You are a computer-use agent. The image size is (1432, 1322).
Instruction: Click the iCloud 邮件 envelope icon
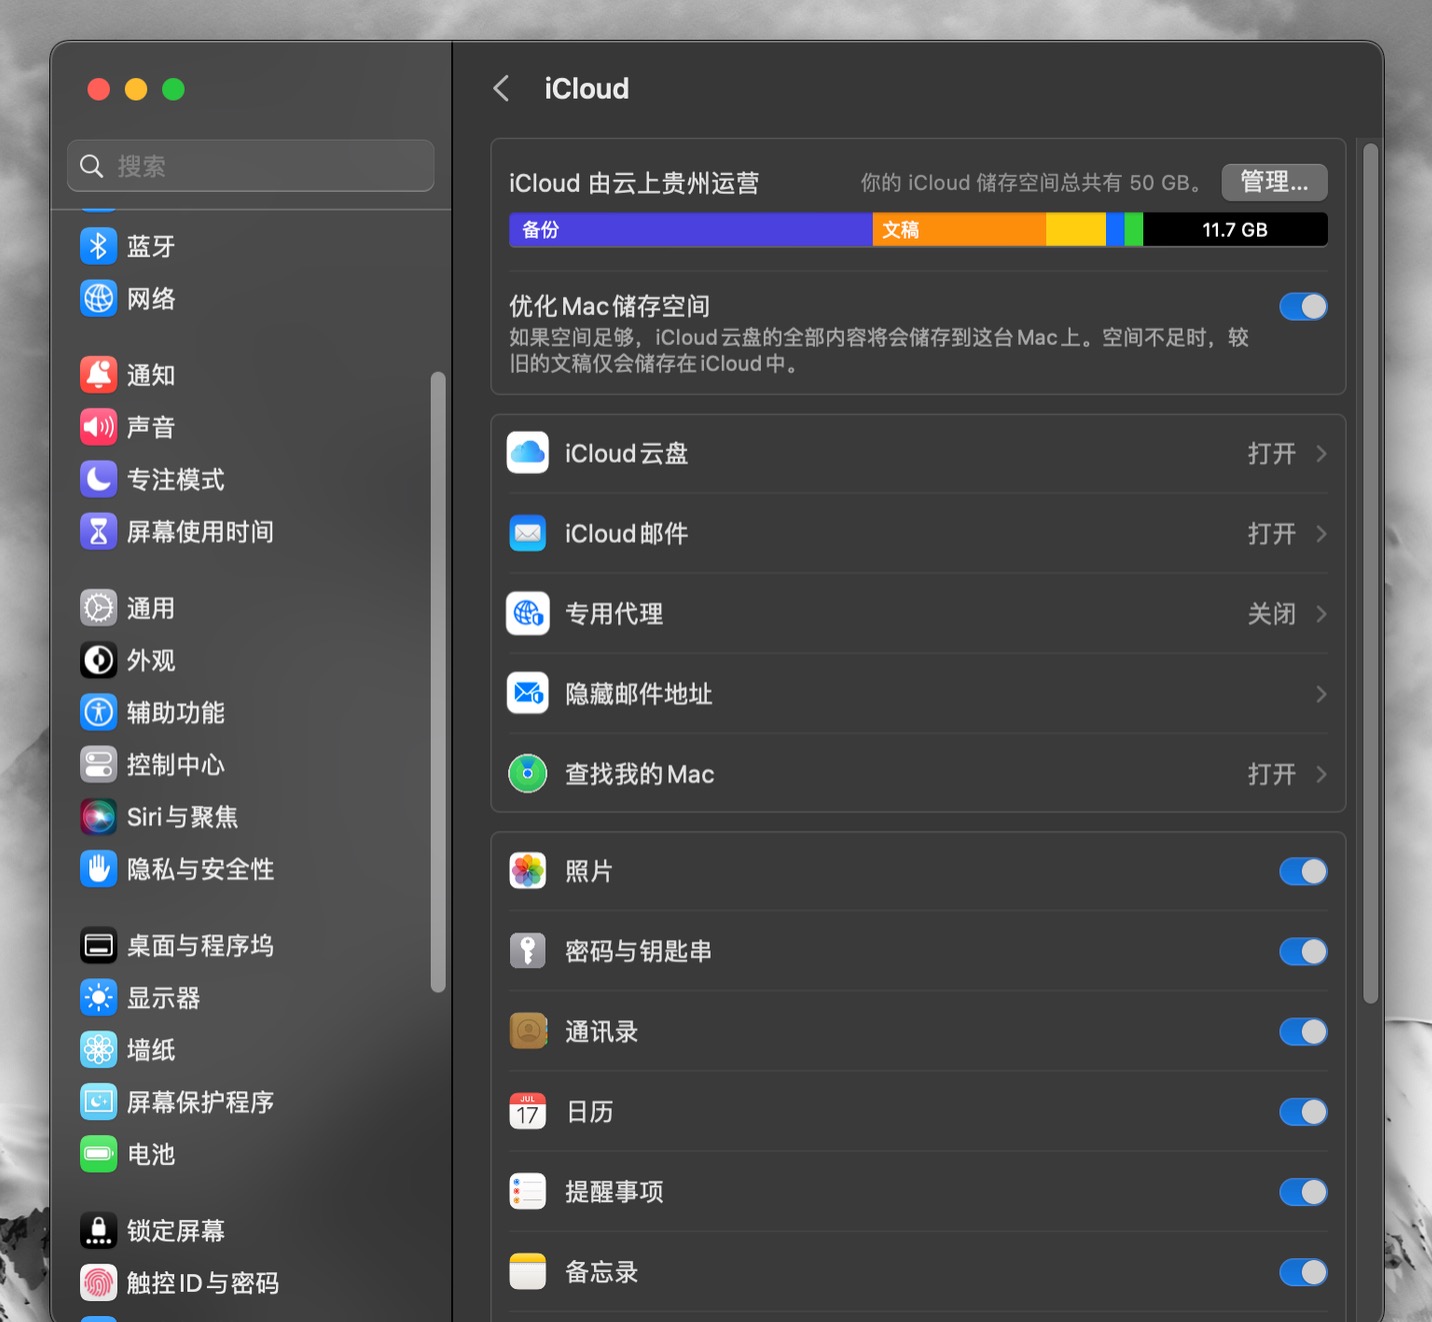[527, 533]
